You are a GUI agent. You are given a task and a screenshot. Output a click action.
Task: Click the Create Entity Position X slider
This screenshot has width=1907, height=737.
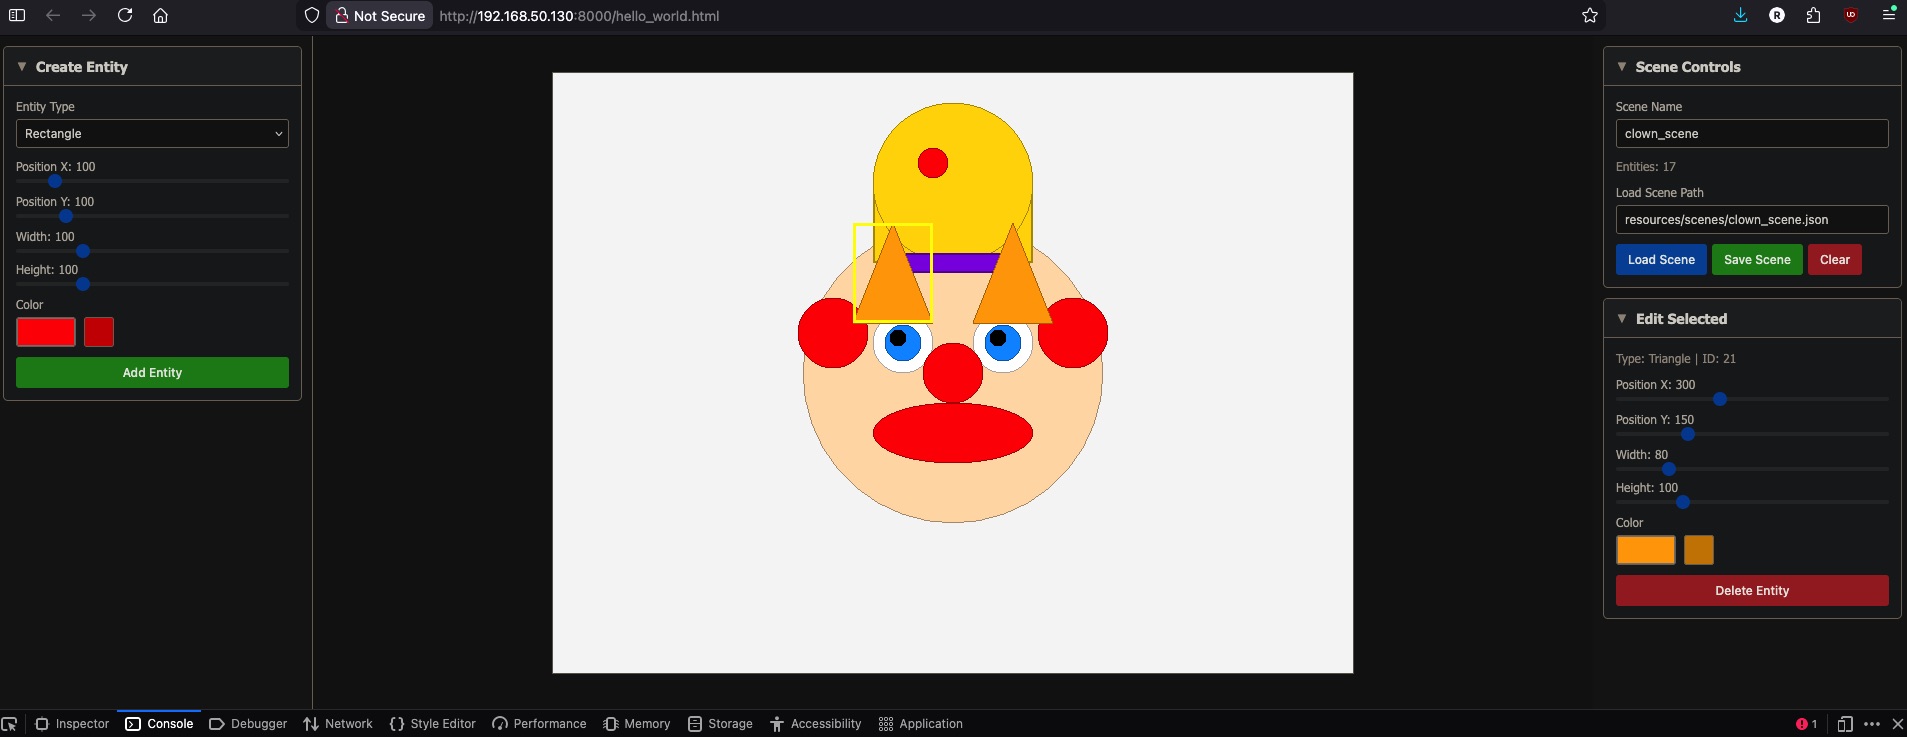point(152,181)
